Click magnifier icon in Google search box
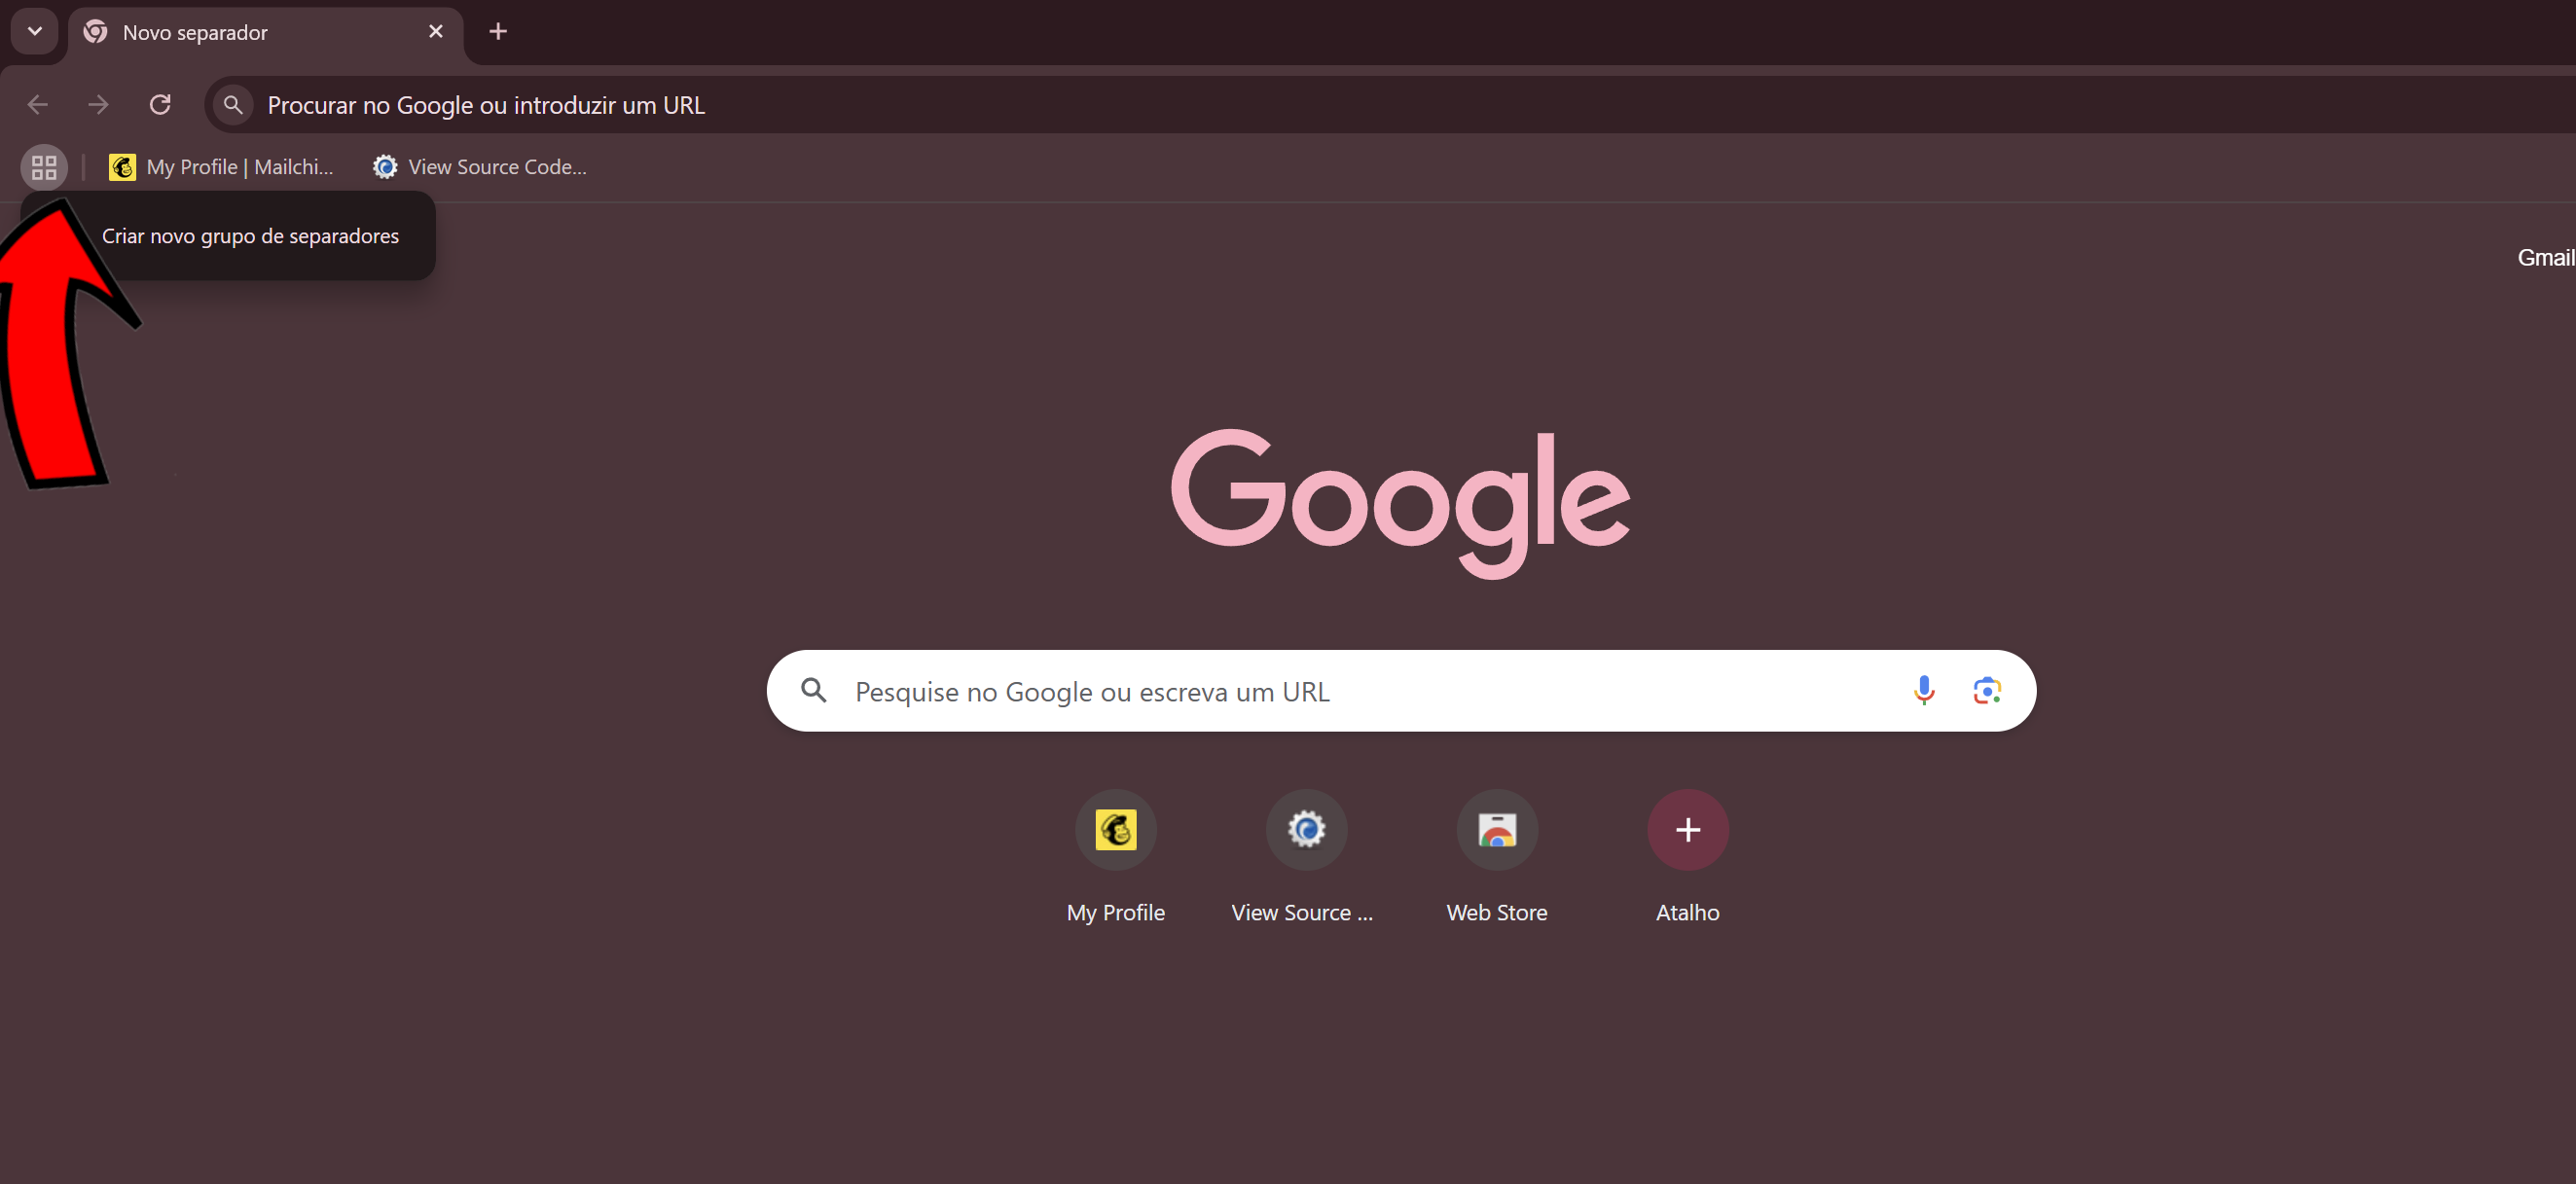The width and height of the screenshot is (2576, 1184). (814, 690)
